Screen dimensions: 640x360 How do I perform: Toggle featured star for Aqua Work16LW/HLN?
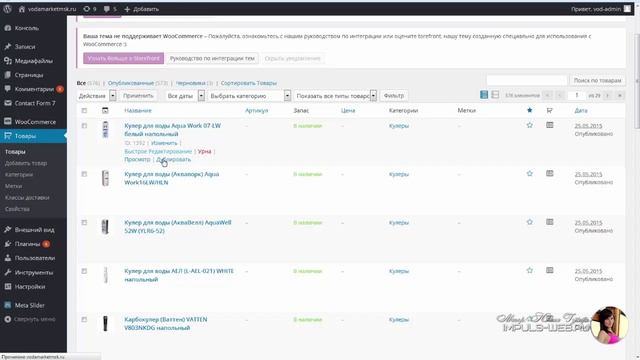point(529,174)
